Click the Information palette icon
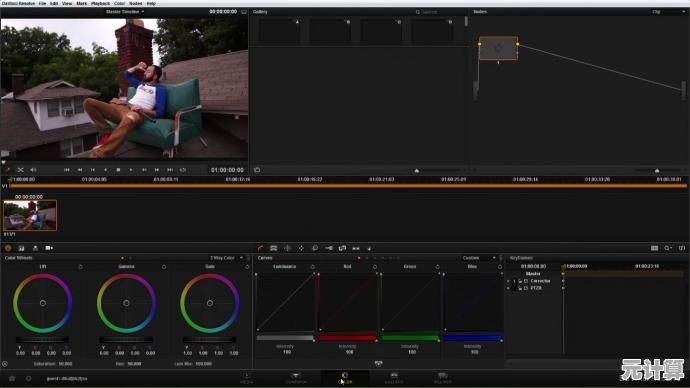Screen dimensions: 690x388 click(x=682, y=248)
